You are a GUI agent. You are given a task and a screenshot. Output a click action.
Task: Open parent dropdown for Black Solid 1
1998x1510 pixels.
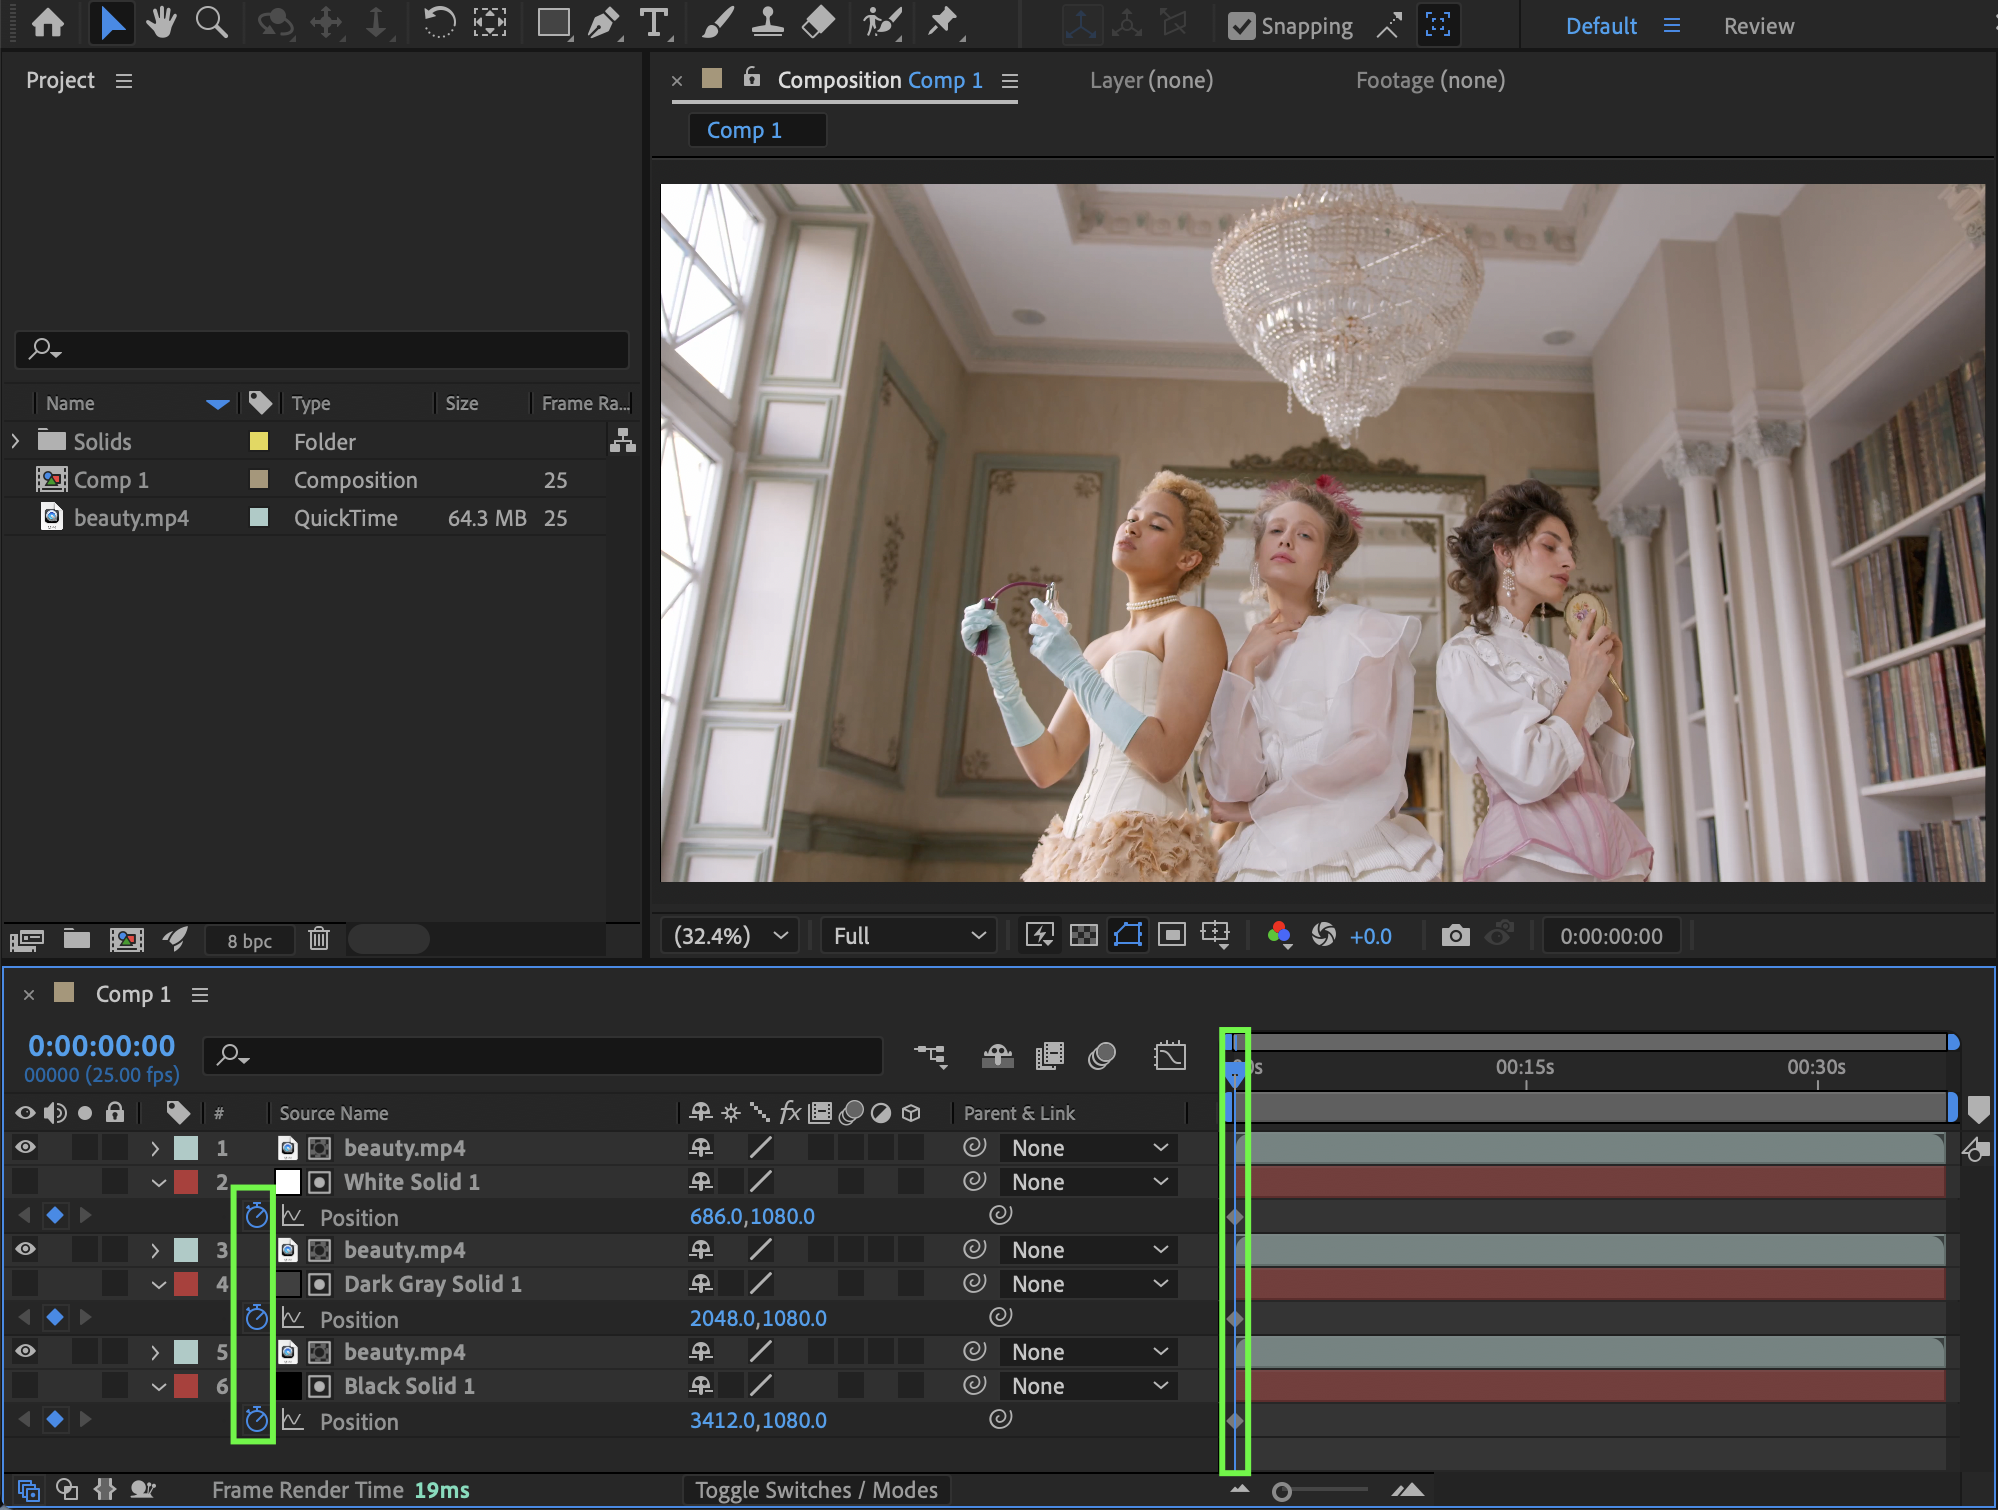click(x=1088, y=1386)
